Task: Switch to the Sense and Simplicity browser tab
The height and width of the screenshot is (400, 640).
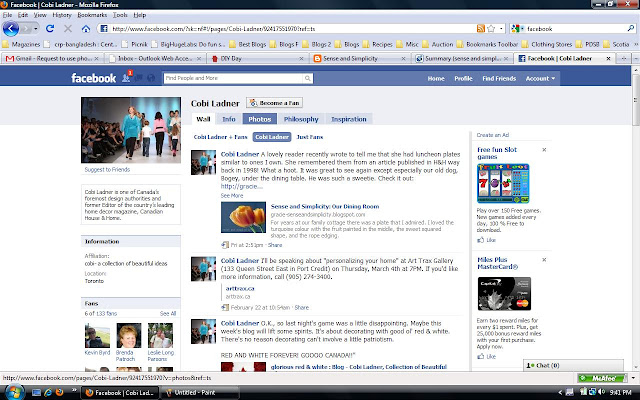Action: click(x=360, y=58)
